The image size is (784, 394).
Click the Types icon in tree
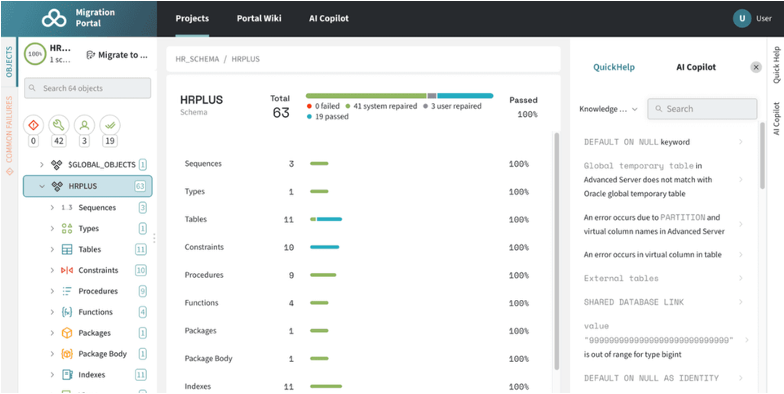point(67,228)
